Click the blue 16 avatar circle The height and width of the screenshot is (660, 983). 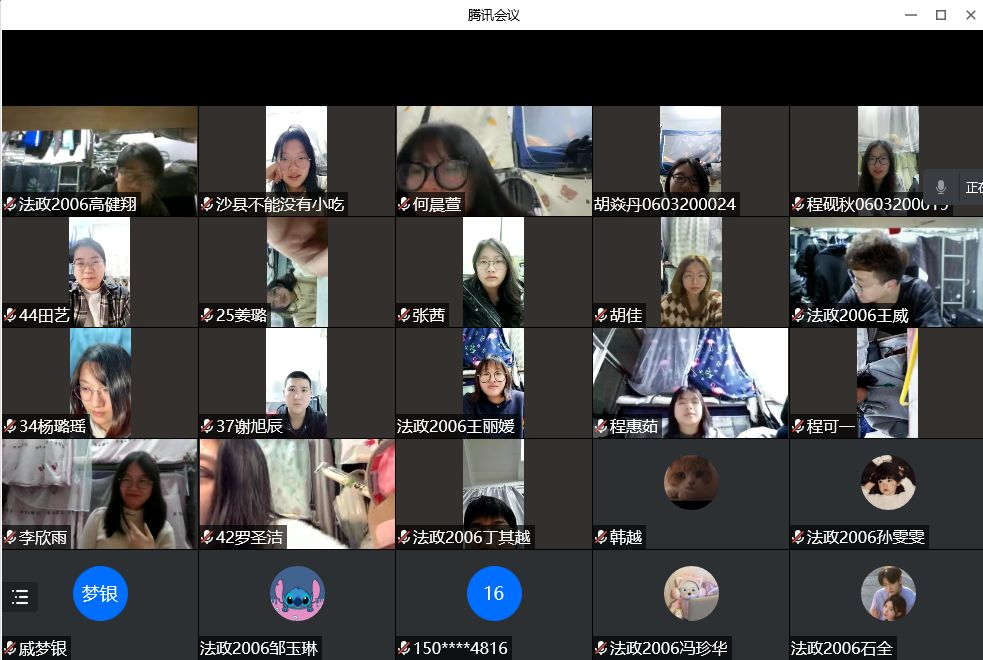(x=494, y=594)
